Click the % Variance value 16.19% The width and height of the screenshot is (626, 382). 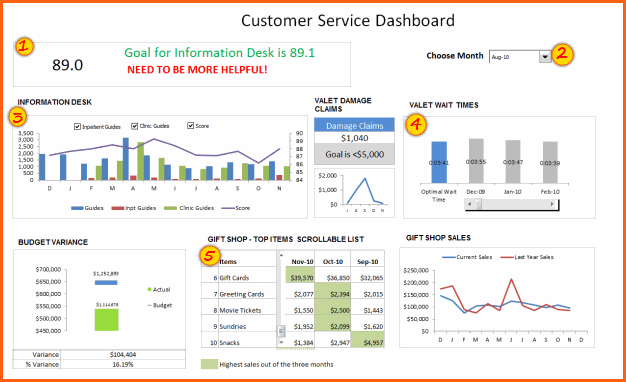coord(123,364)
